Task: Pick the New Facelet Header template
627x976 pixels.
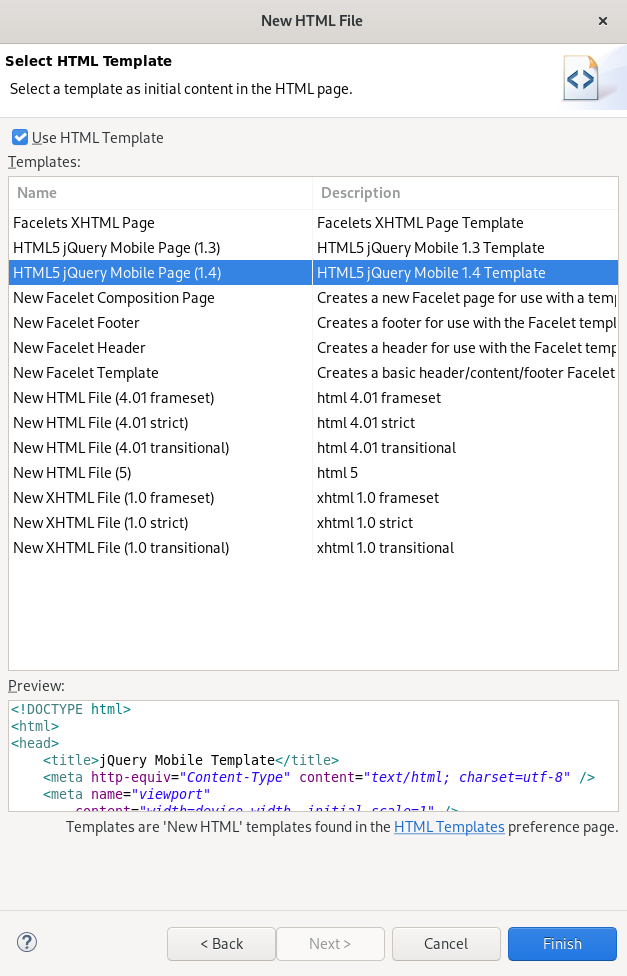Action: pos(79,348)
